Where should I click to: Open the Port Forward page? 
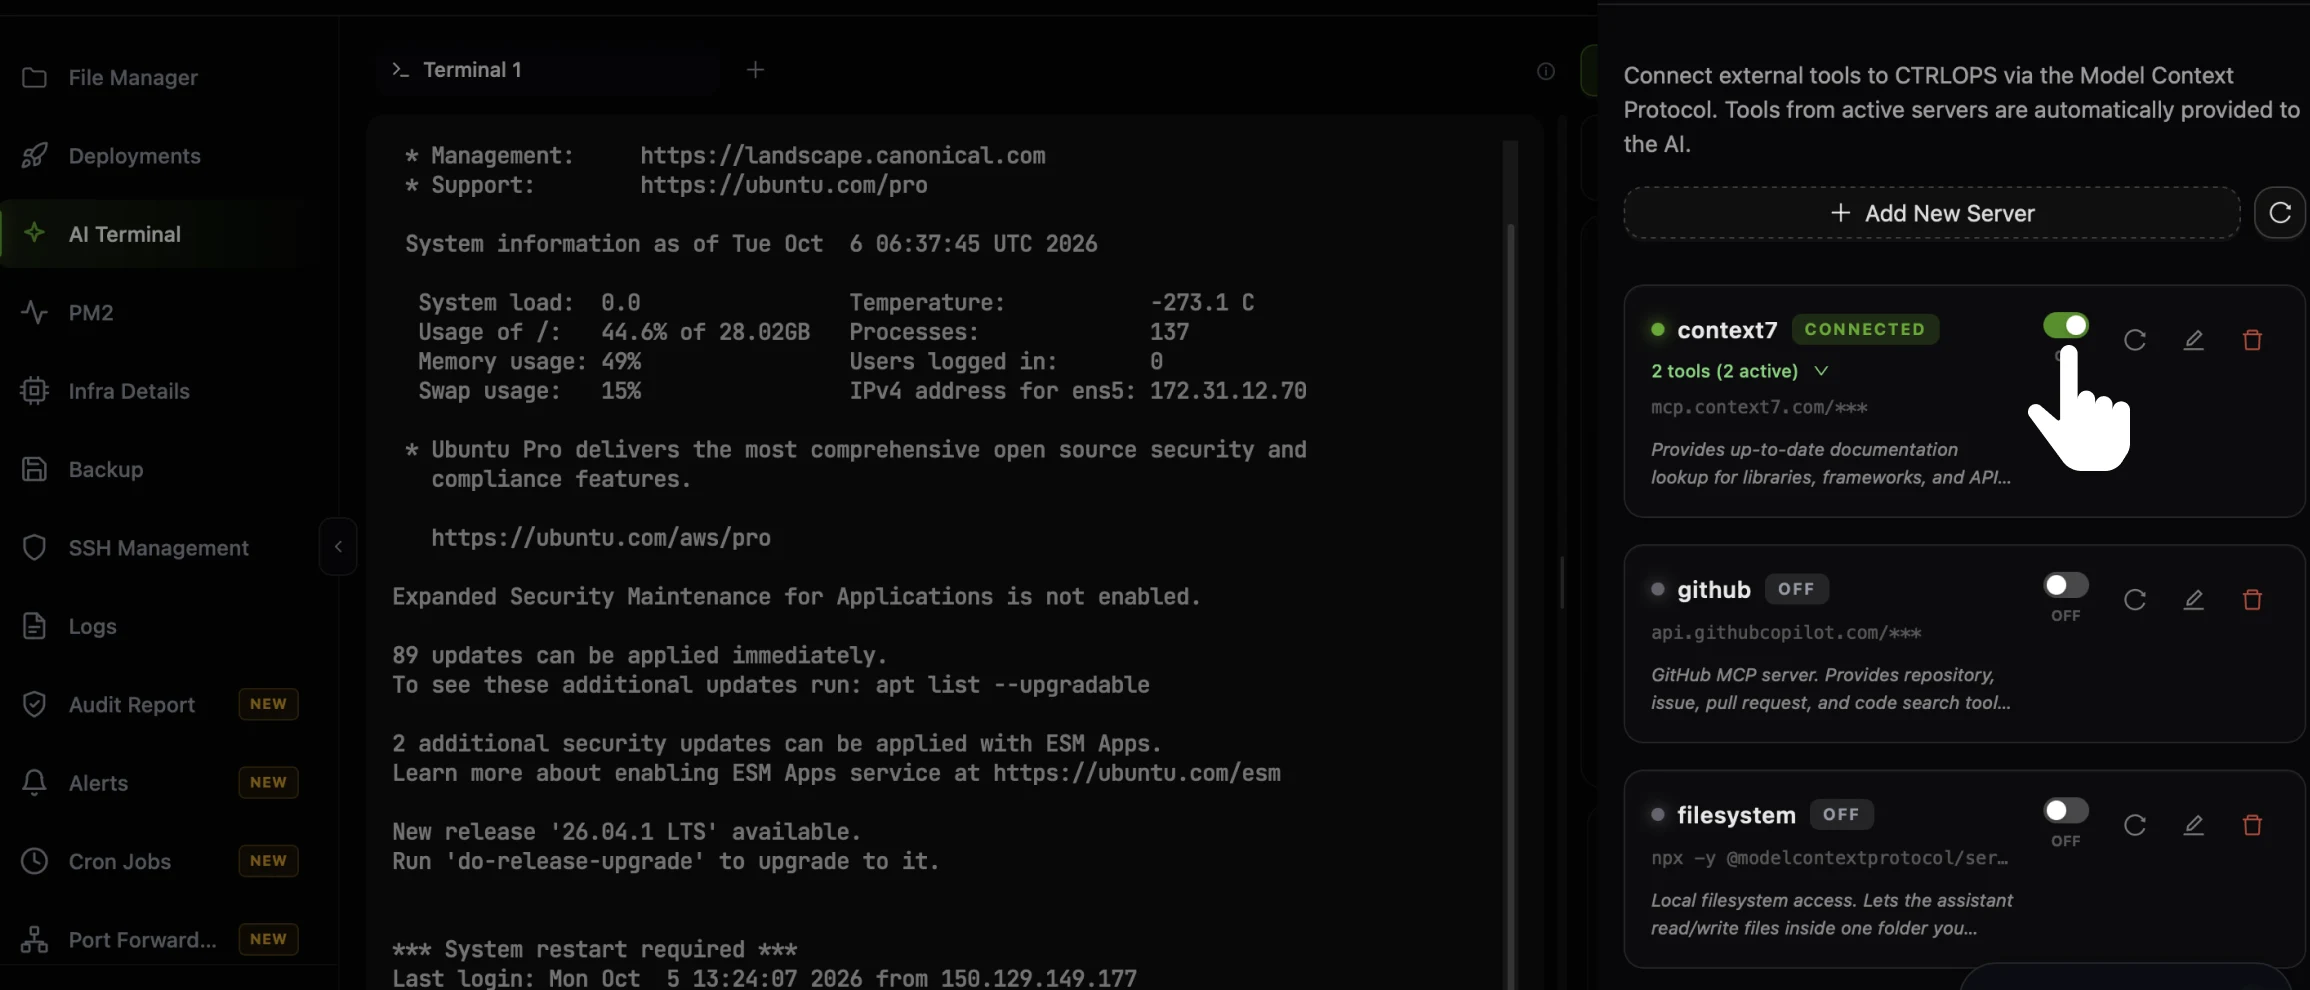pos(143,940)
